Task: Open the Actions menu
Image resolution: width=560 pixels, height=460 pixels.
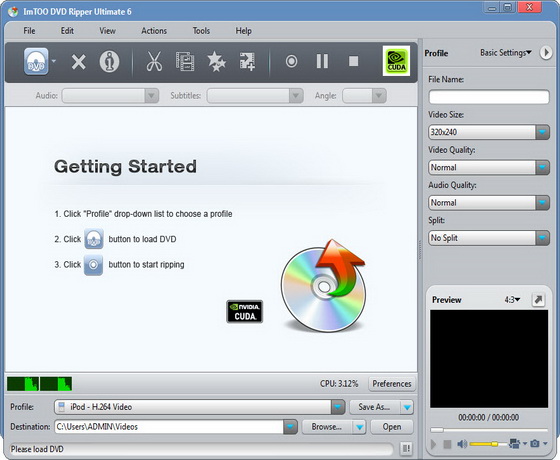Action: tap(154, 31)
